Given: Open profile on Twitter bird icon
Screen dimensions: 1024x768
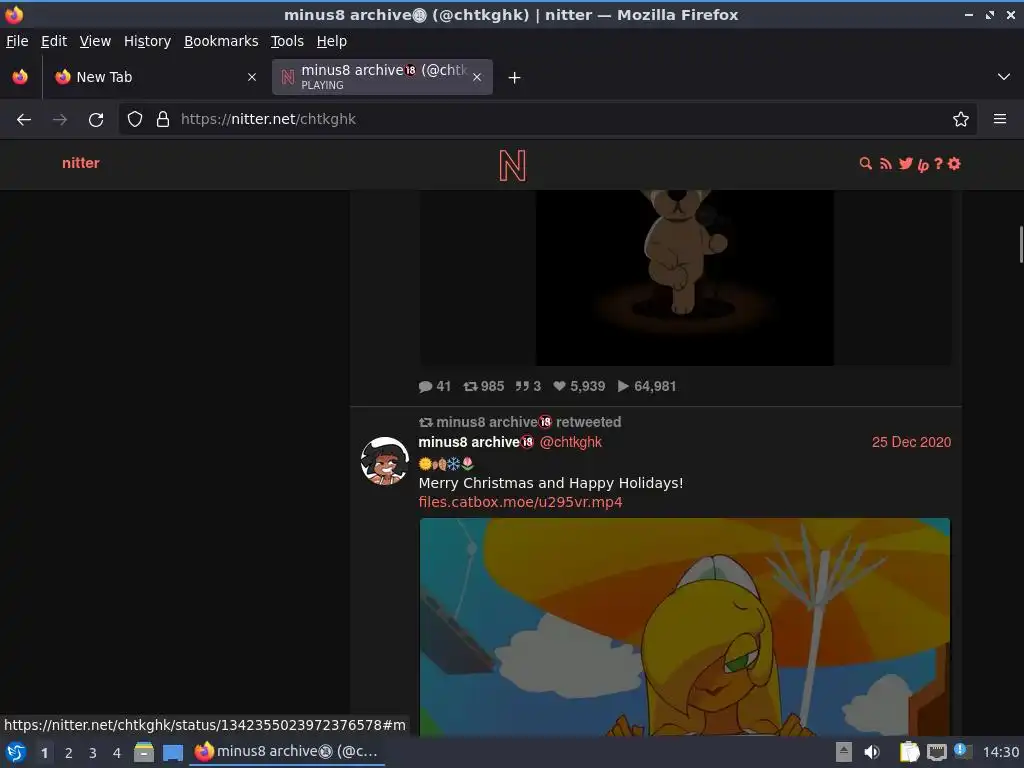Looking at the screenshot, I should 905,163.
